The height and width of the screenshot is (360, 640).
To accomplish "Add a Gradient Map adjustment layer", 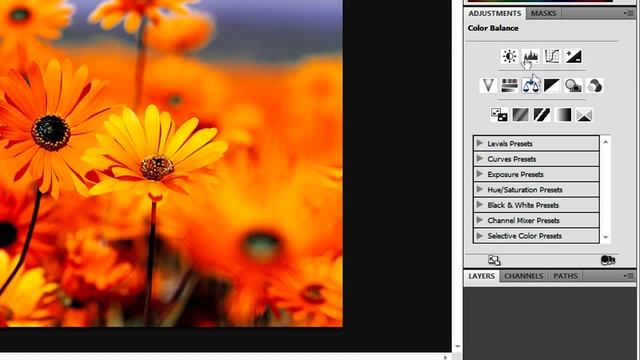I will (x=563, y=115).
